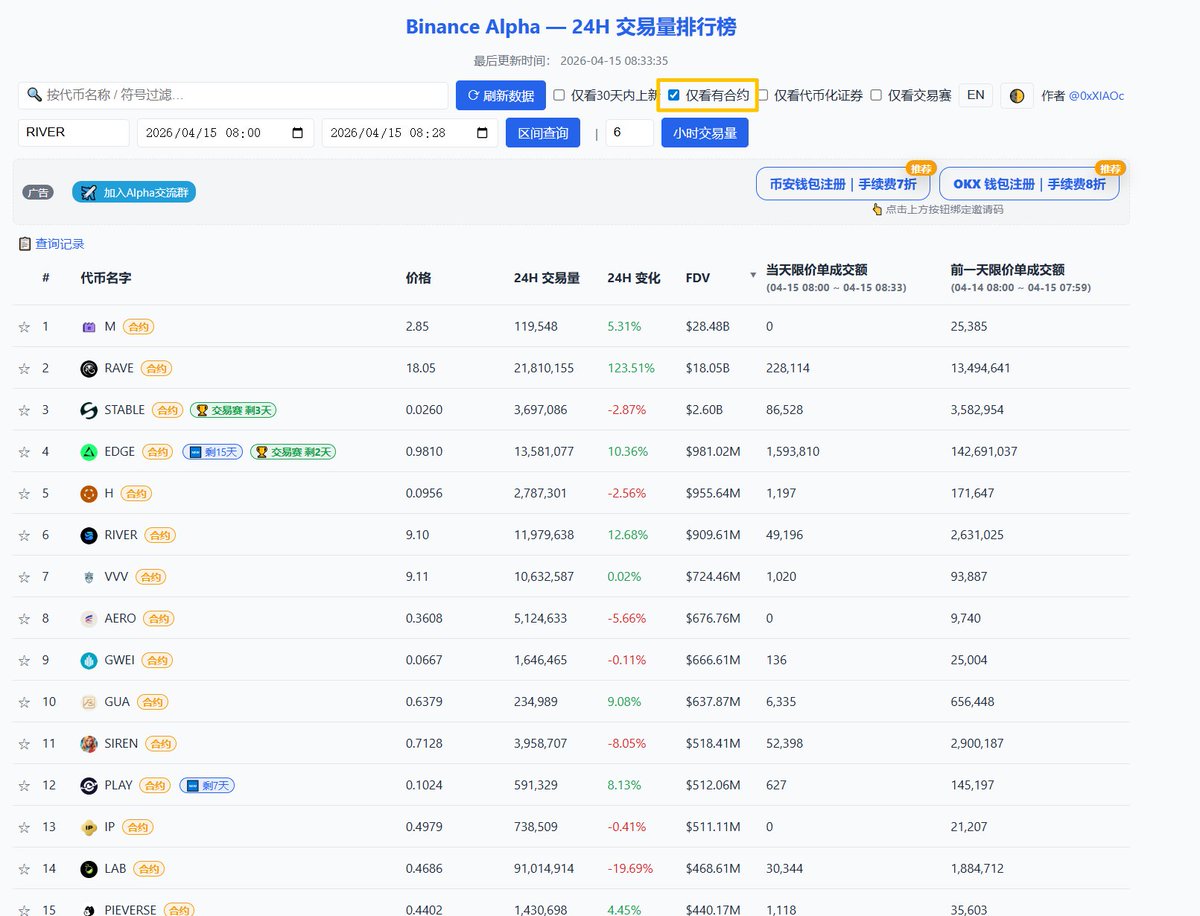The image size is (1200, 916).
Task: Click EDGE previous-day value 142,691,037
Action: [x=984, y=452]
